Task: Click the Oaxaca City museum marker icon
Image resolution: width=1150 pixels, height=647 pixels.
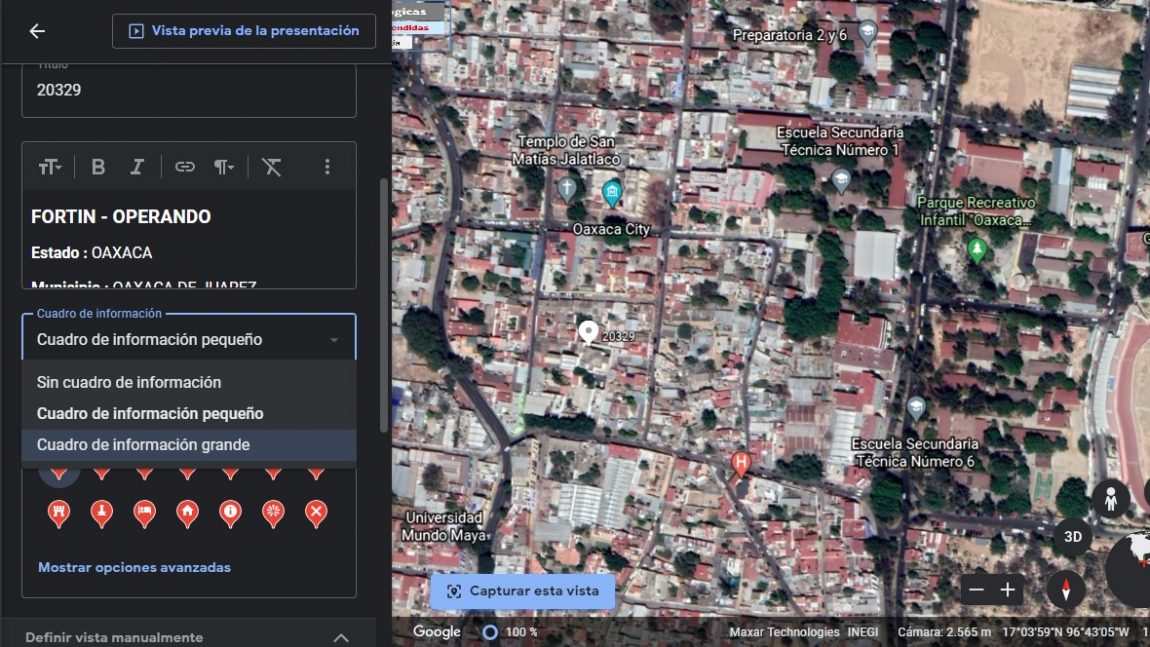Action: (x=612, y=193)
